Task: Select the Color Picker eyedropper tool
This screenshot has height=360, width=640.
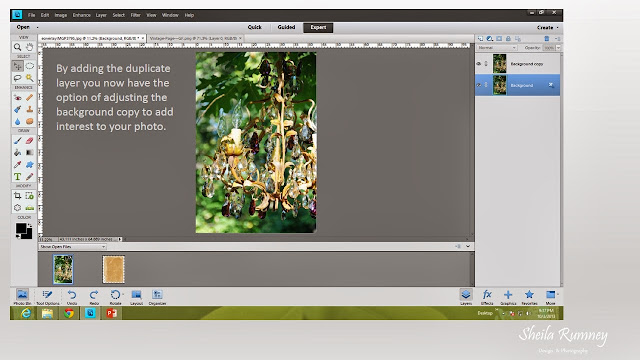Action: click(x=18, y=164)
